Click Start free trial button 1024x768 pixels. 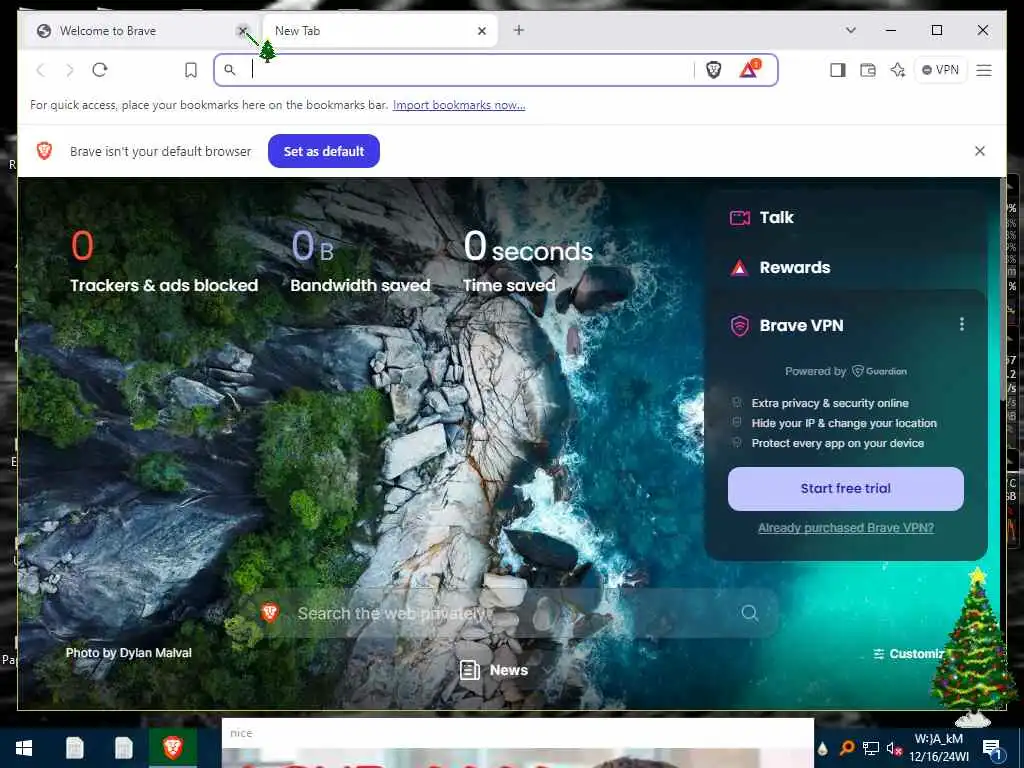tap(846, 488)
